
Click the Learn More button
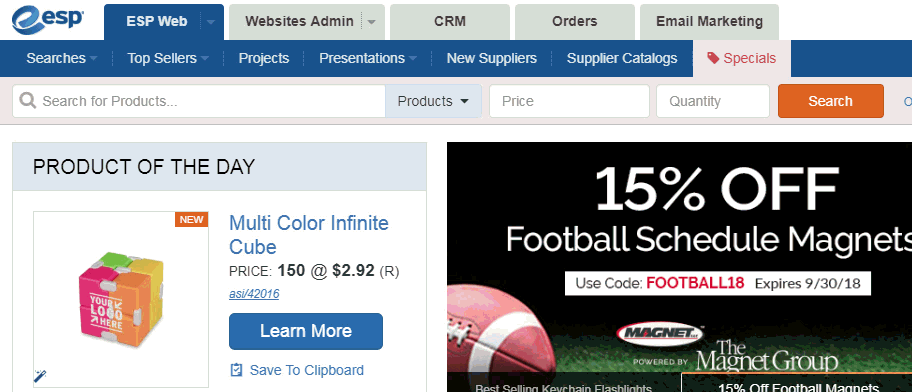pyautogui.click(x=306, y=331)
